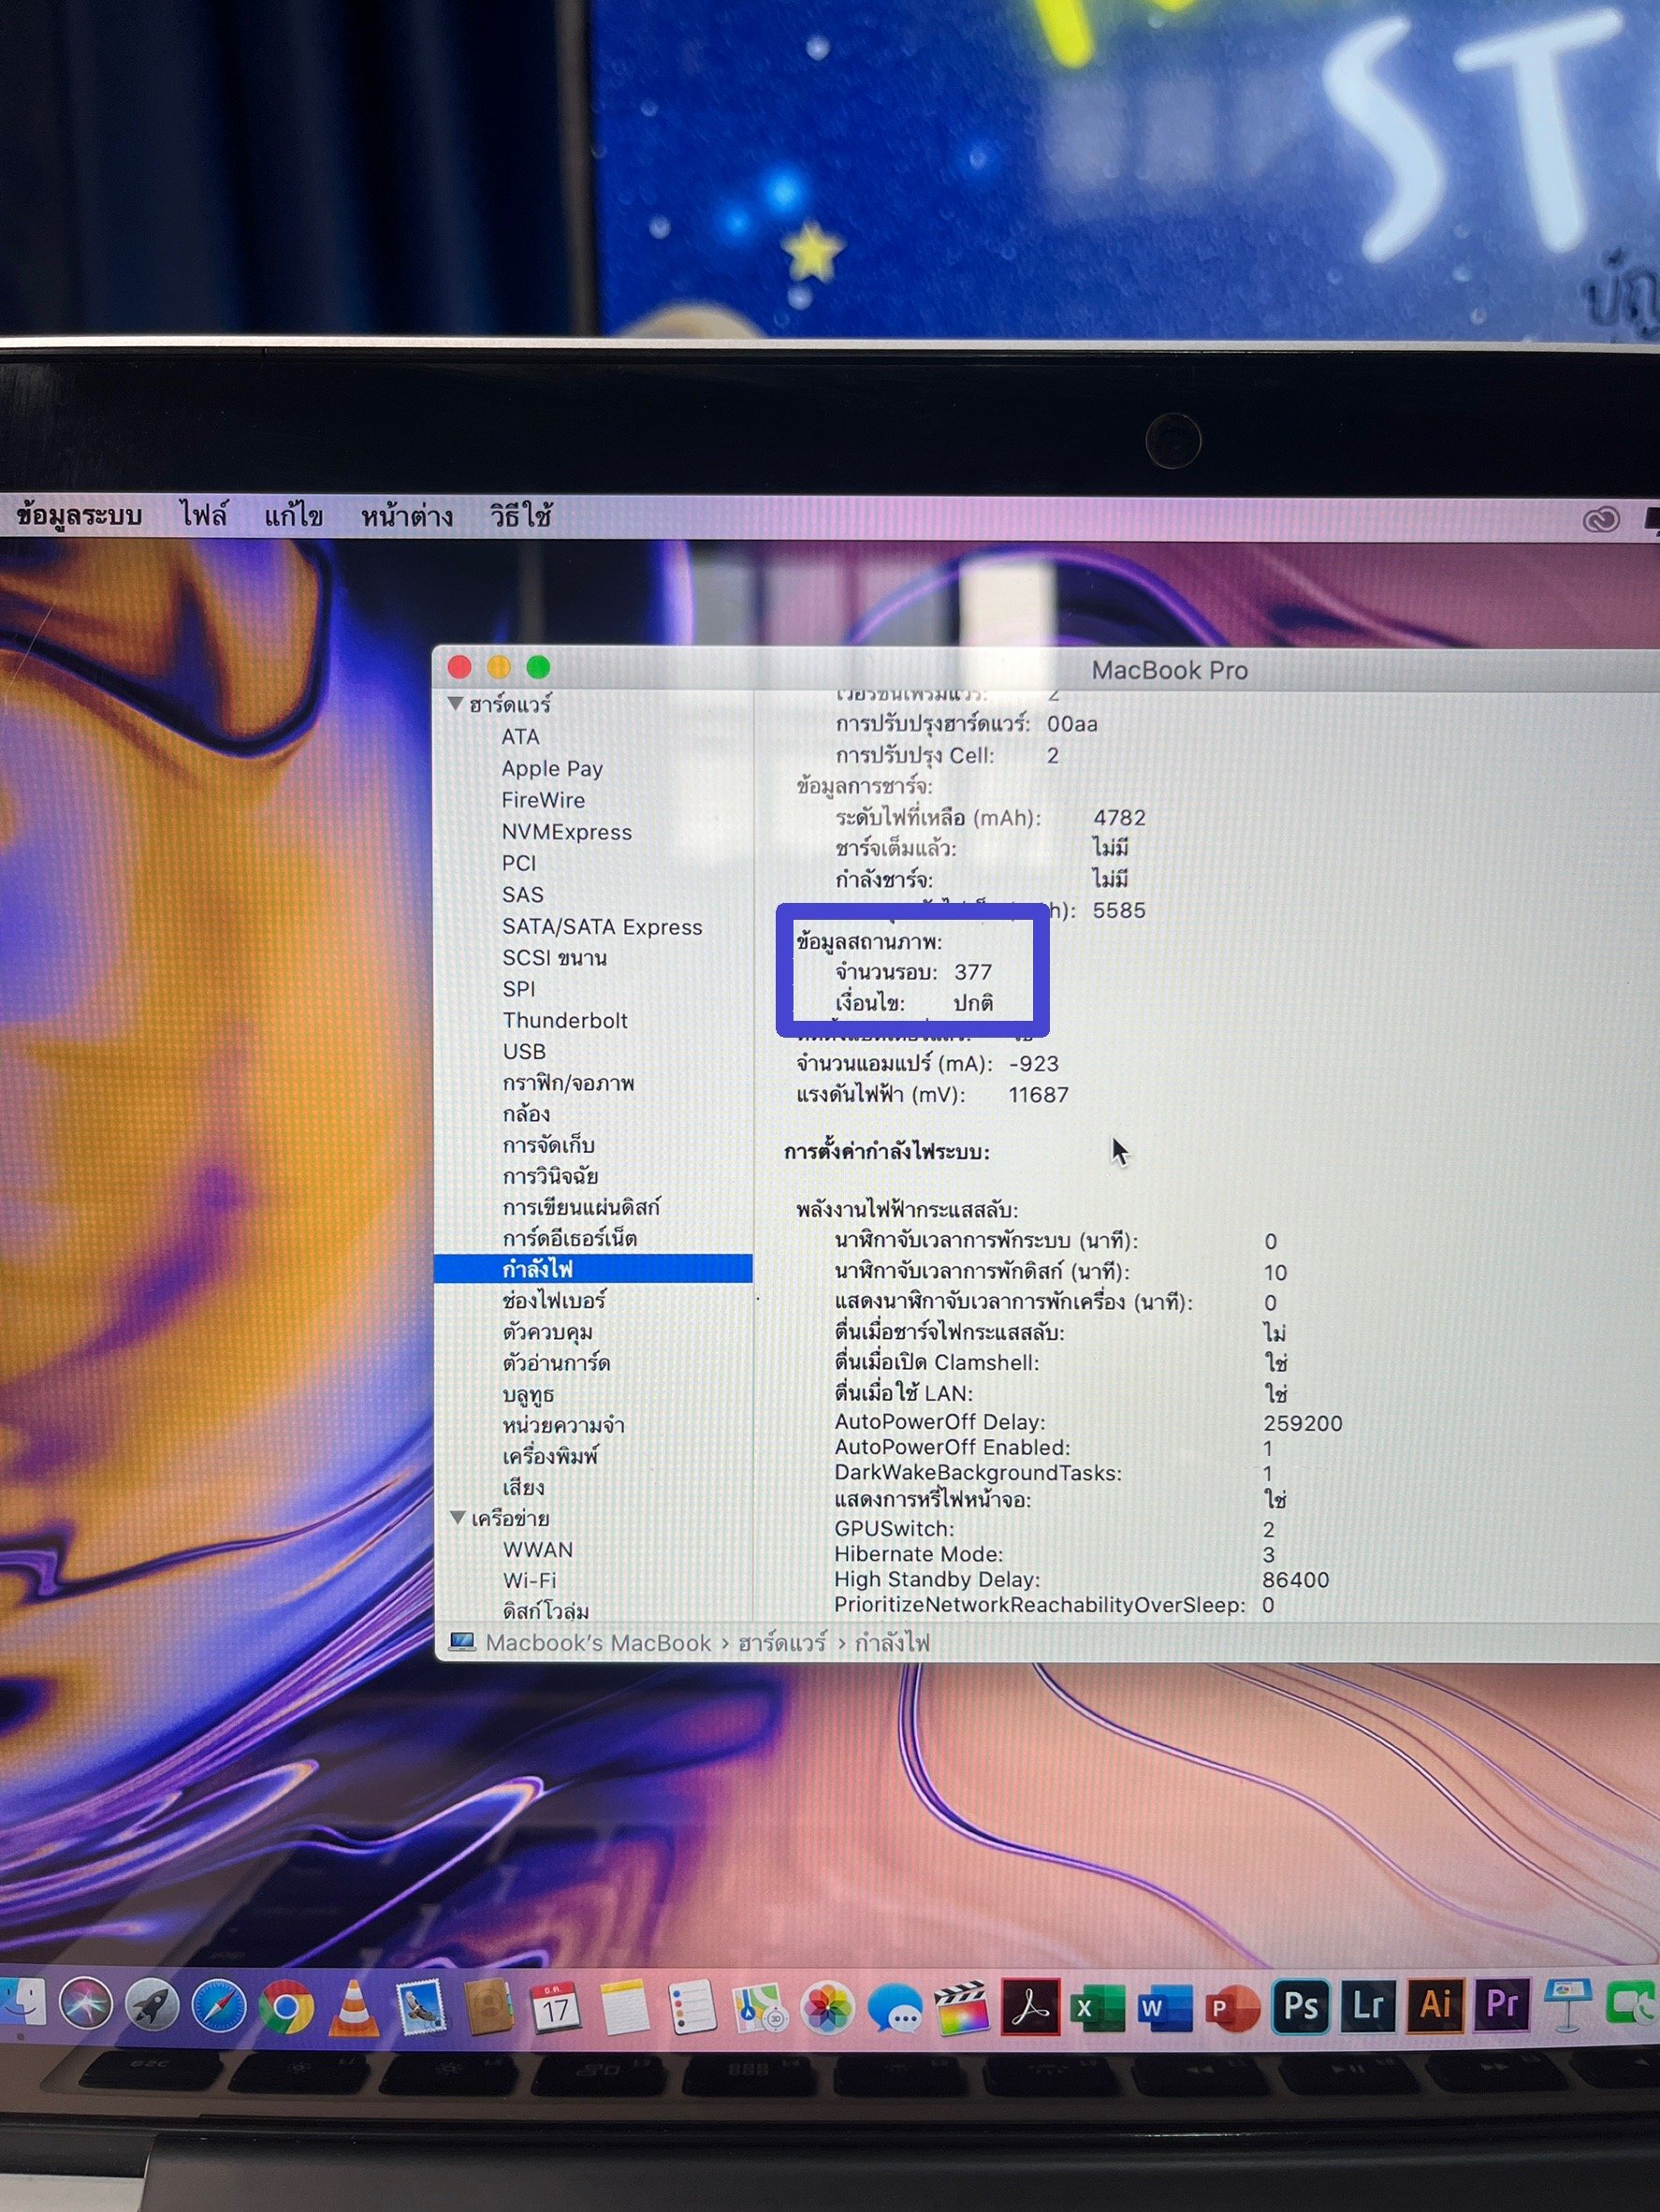This screenshot has width=1660, height=2212.
Task: Select Thunderbolt in the sidebar
Action: point(565,1020)
